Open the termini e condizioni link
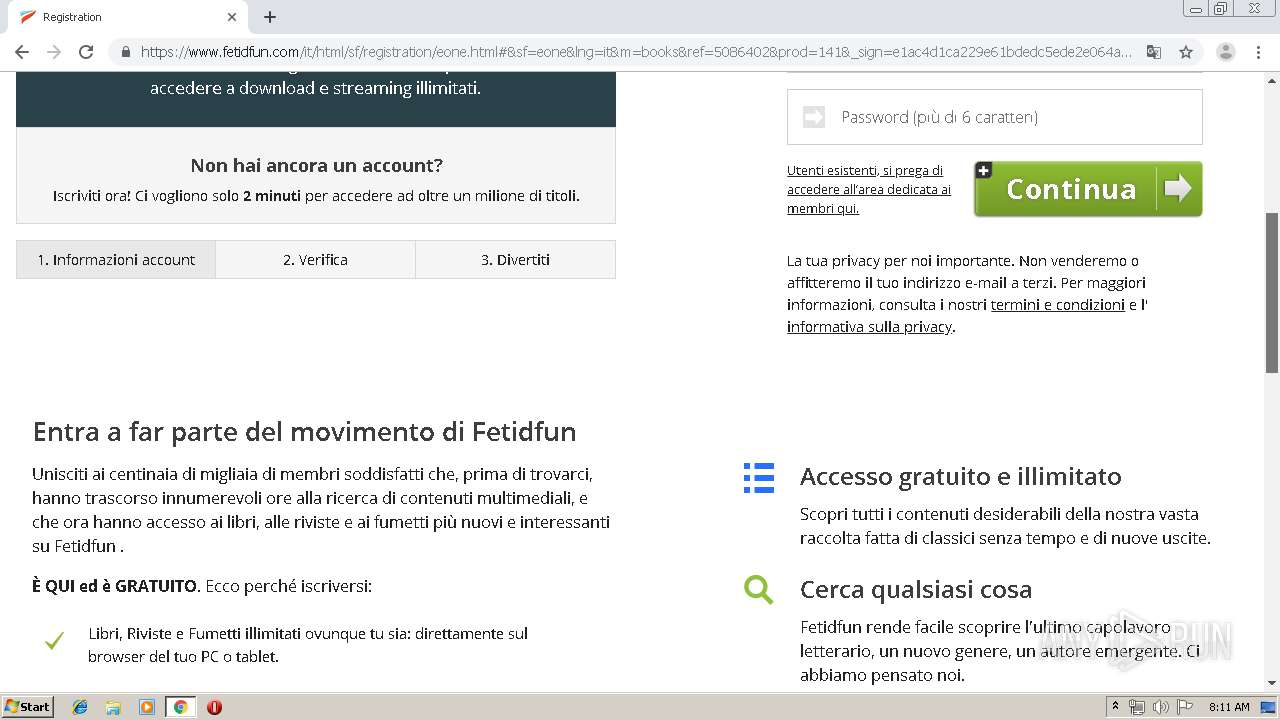This screenshot has width=1280, height=720. [x=1057, y=305]
